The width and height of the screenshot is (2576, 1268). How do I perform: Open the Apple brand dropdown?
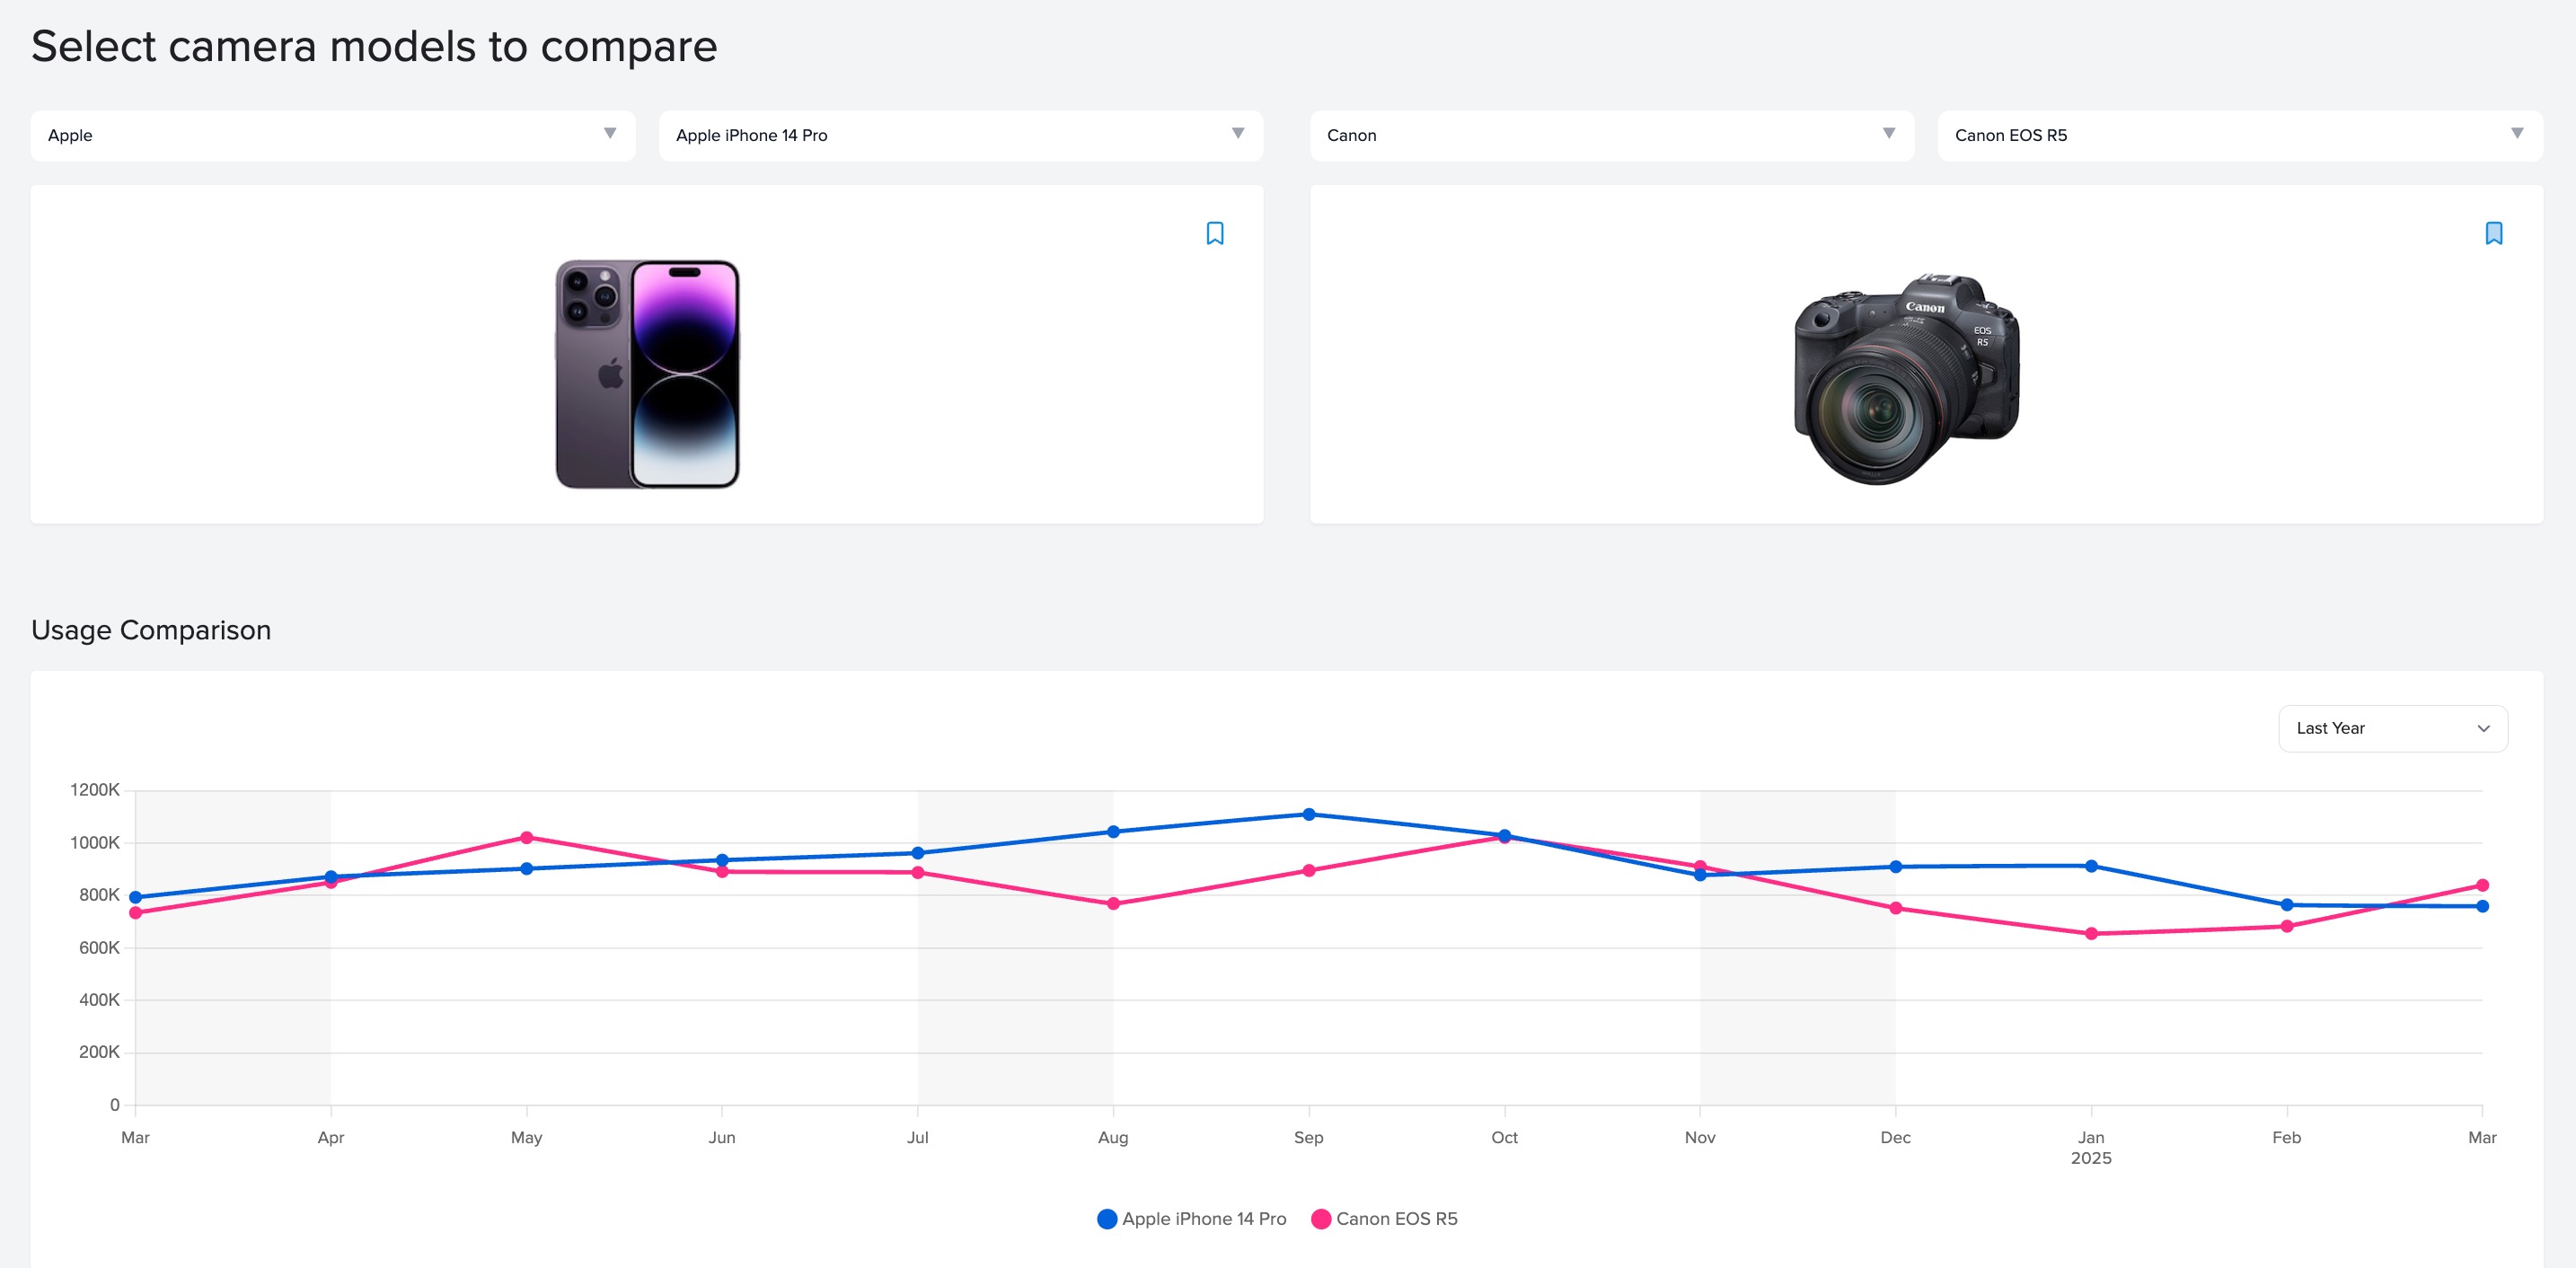click(x=330, y=135)
